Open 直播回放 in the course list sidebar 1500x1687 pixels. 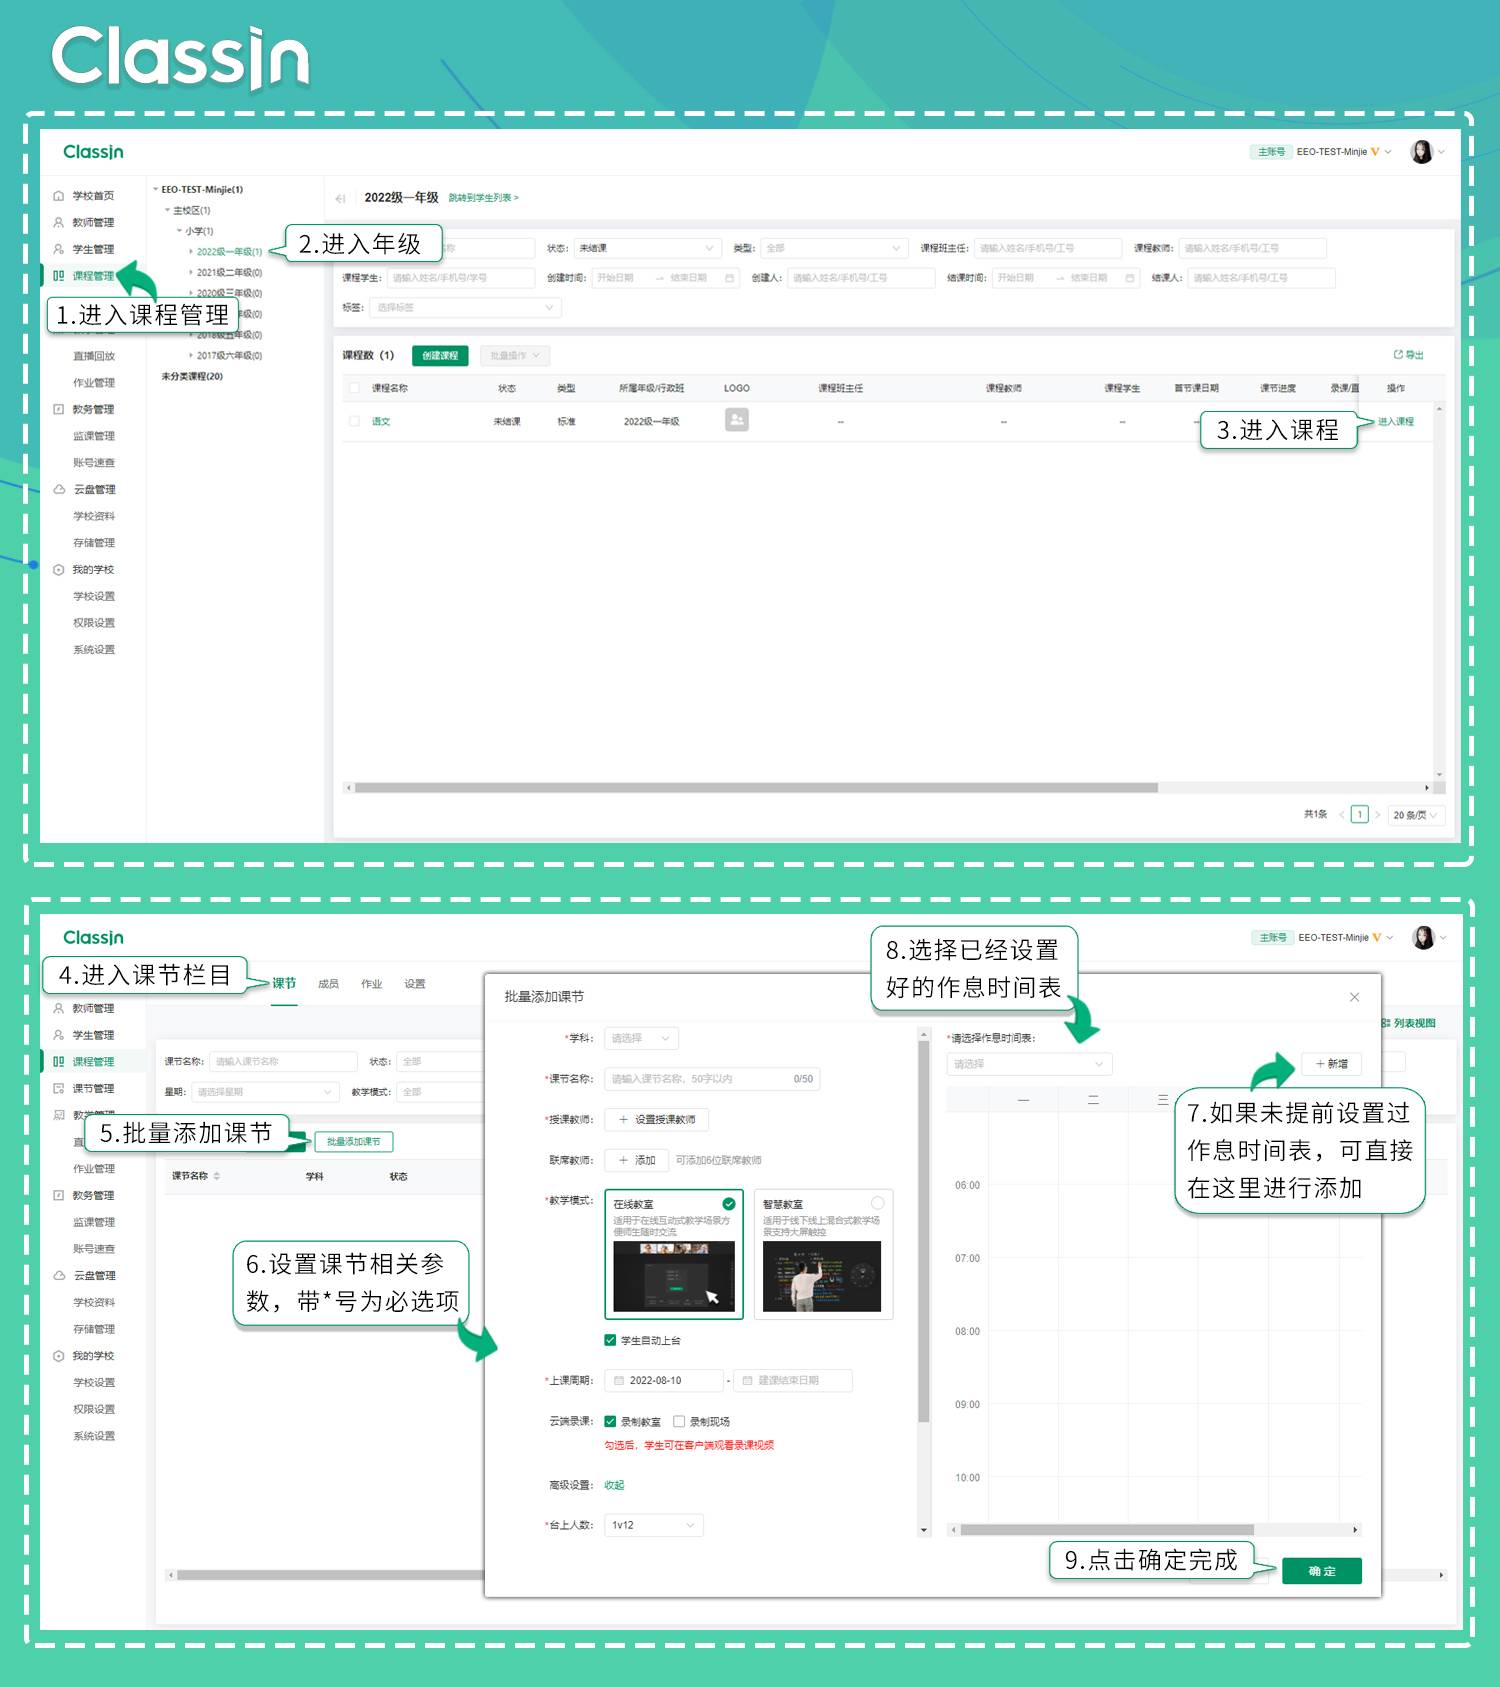tap(94, 356)
